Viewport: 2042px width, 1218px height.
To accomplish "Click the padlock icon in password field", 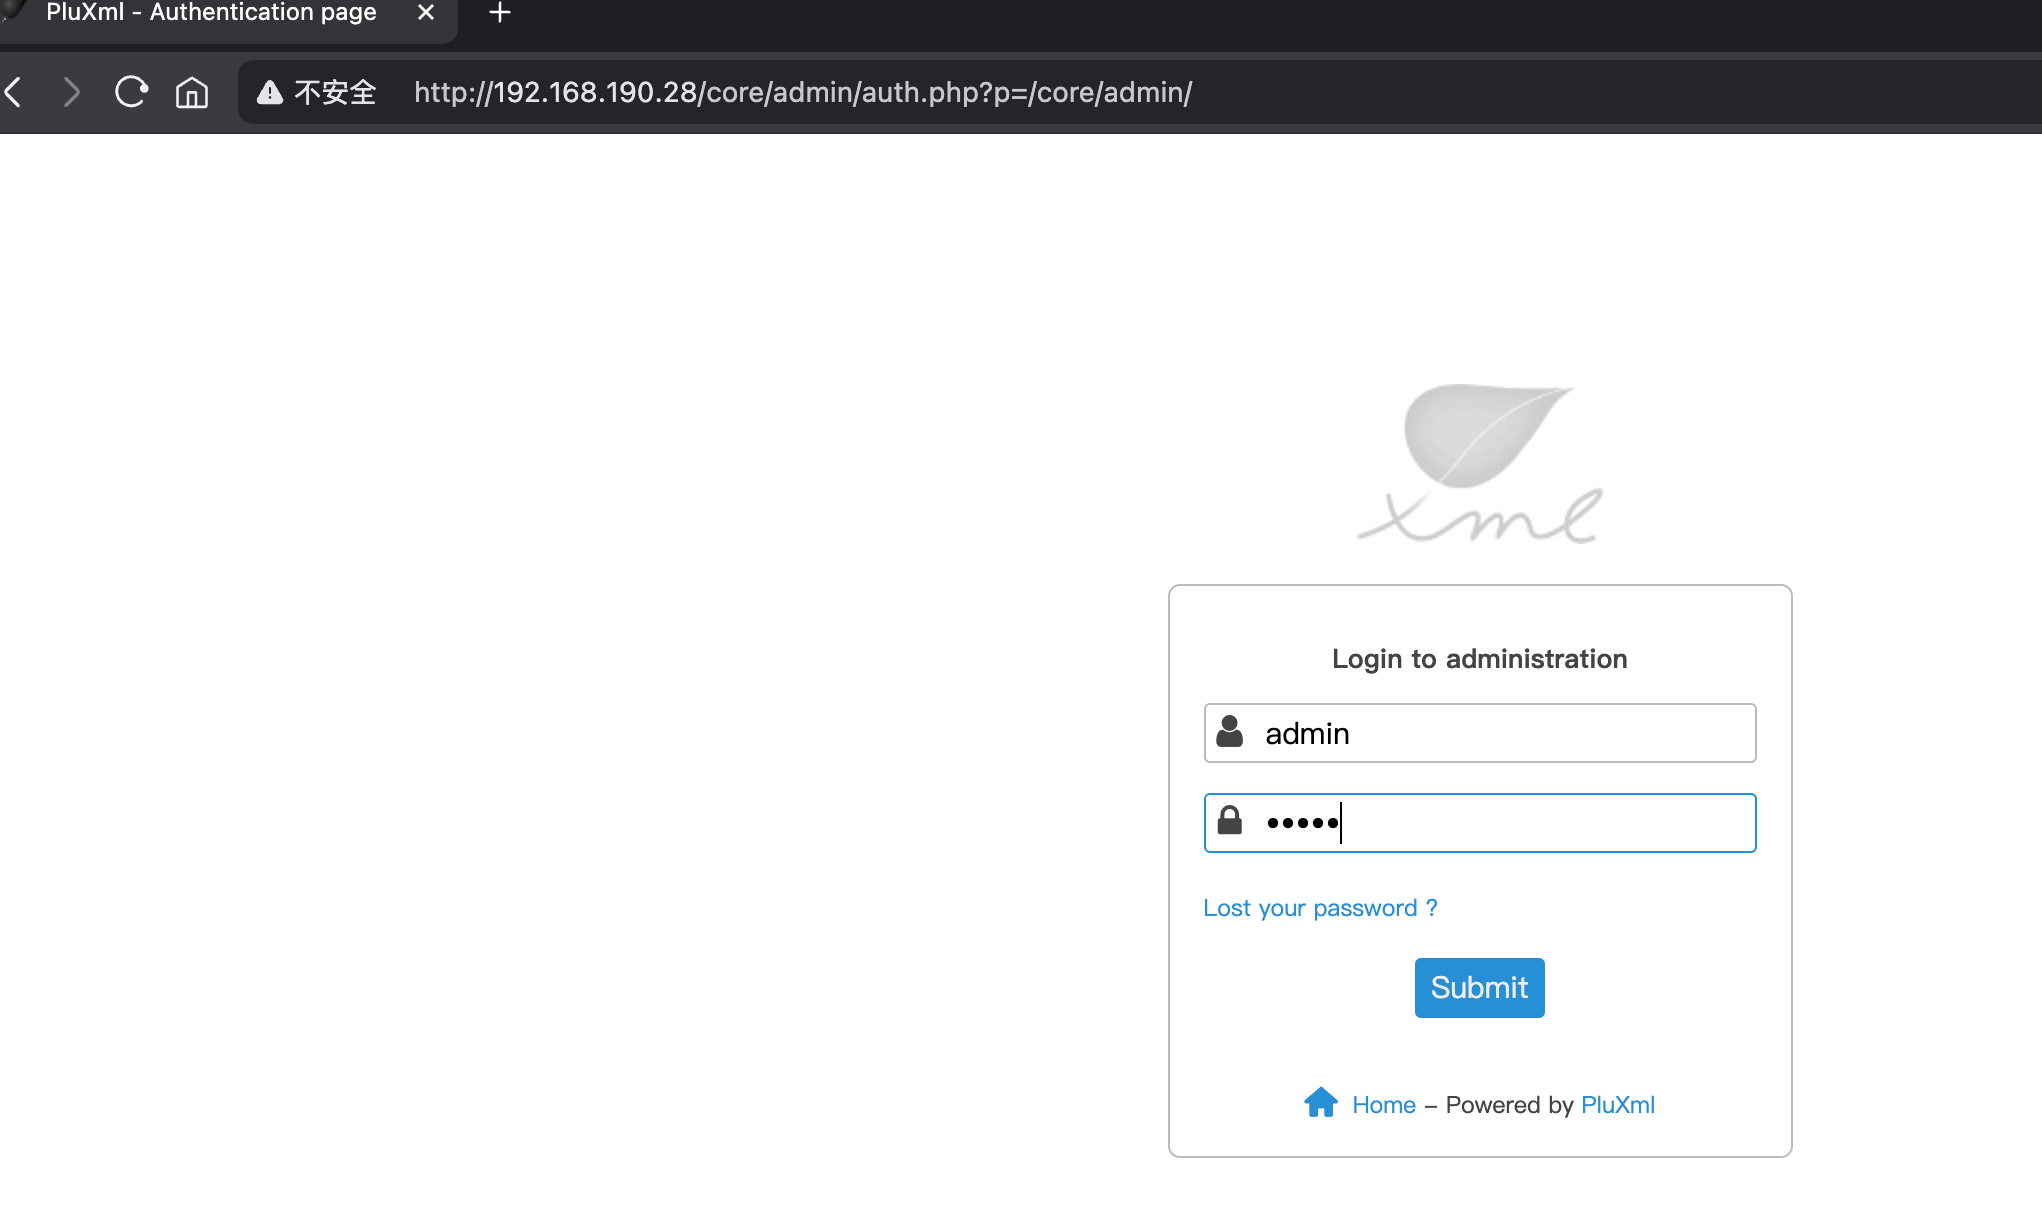I will (1230, 821).
